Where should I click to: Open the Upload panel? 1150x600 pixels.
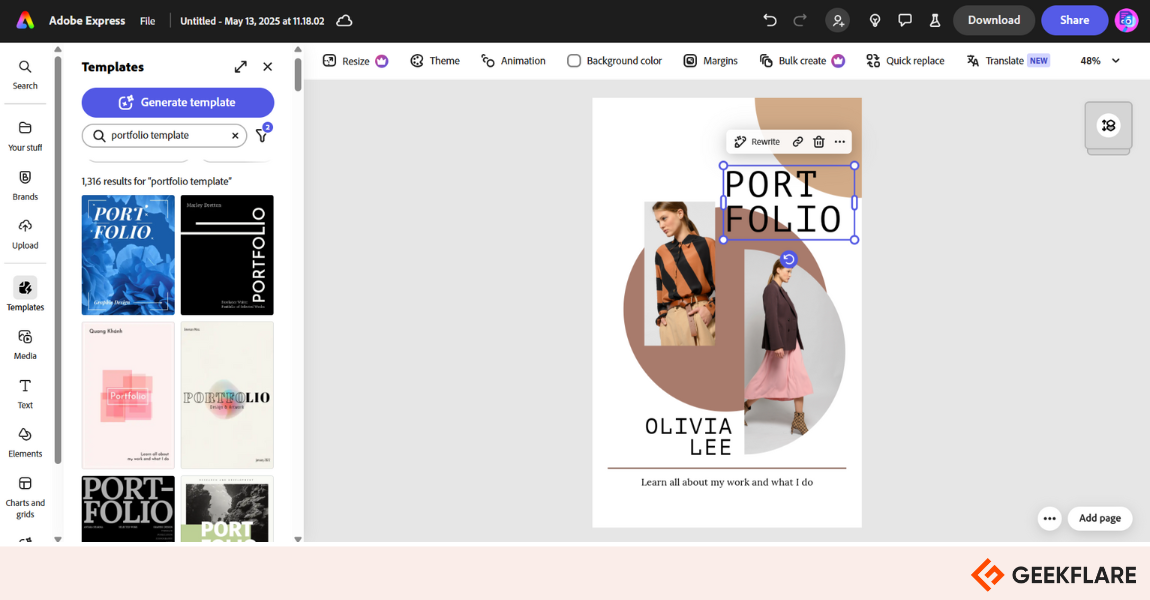[x=25, y=232]
